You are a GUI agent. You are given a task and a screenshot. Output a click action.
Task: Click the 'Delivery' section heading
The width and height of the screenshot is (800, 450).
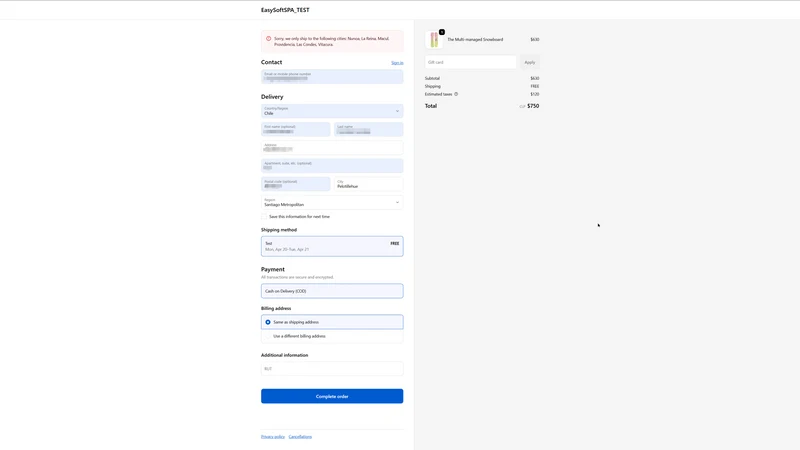pos(272,96)
